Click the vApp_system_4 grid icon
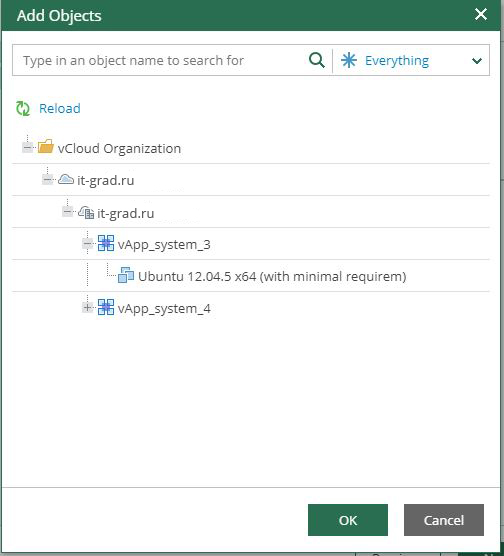This screenshot has width=504, height=556. point(106,307)
